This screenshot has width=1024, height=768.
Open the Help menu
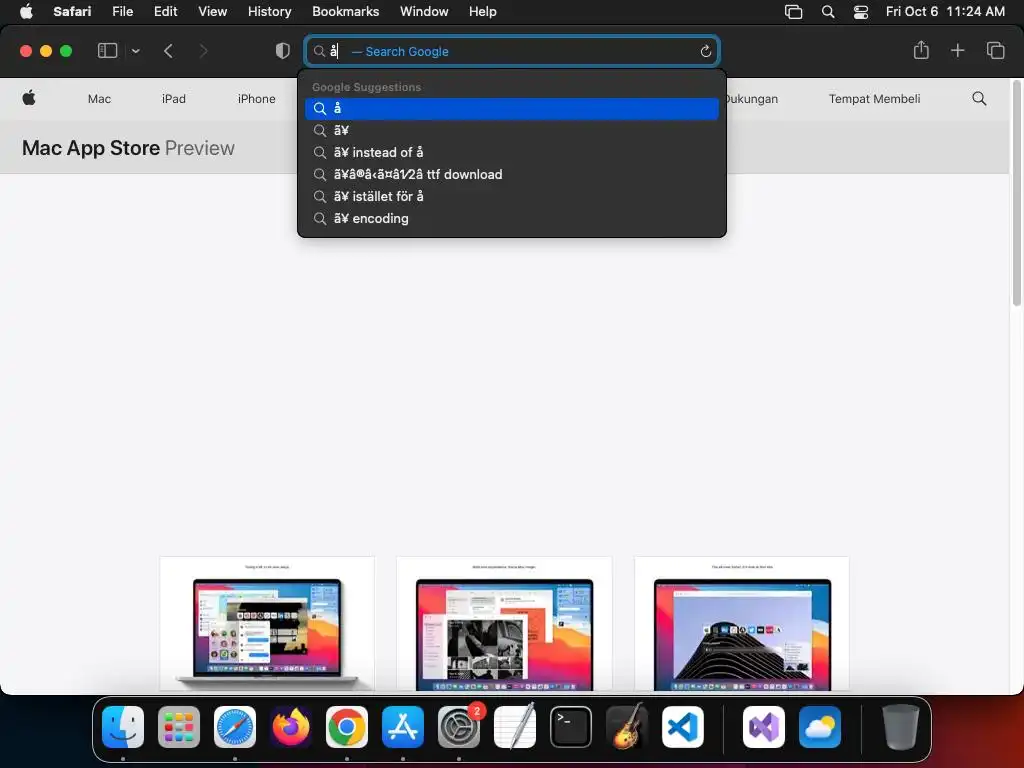pyautogui.click(x=483, y=12)
